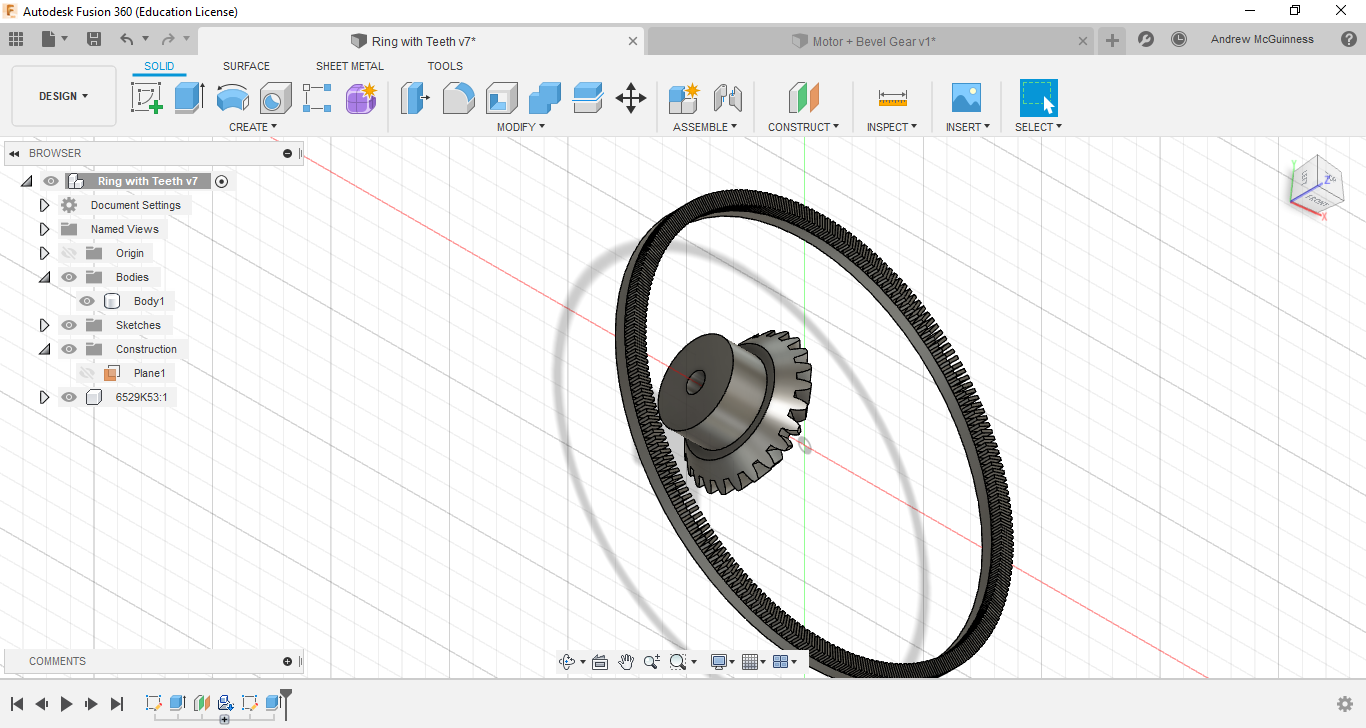Select the Fillet tool in the Modify section
1366x728 pixels.
click(x=458, y=98)
